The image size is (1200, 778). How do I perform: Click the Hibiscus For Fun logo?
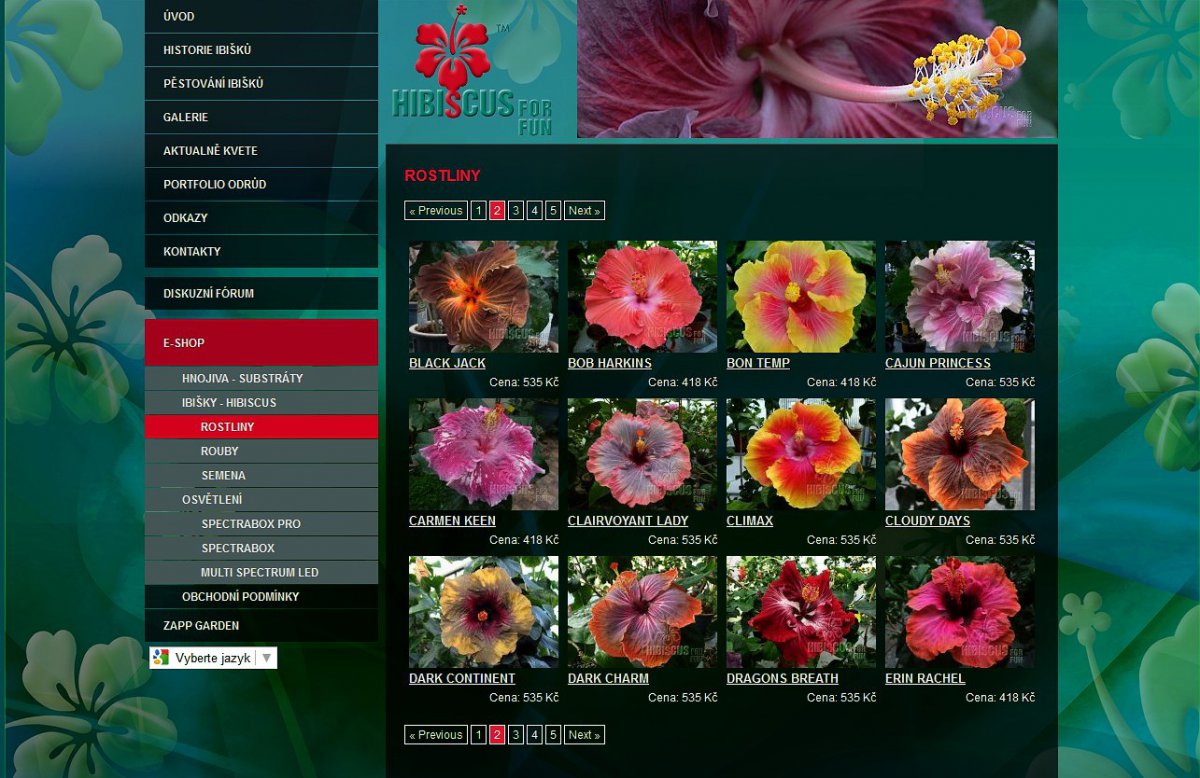(472, 71)
